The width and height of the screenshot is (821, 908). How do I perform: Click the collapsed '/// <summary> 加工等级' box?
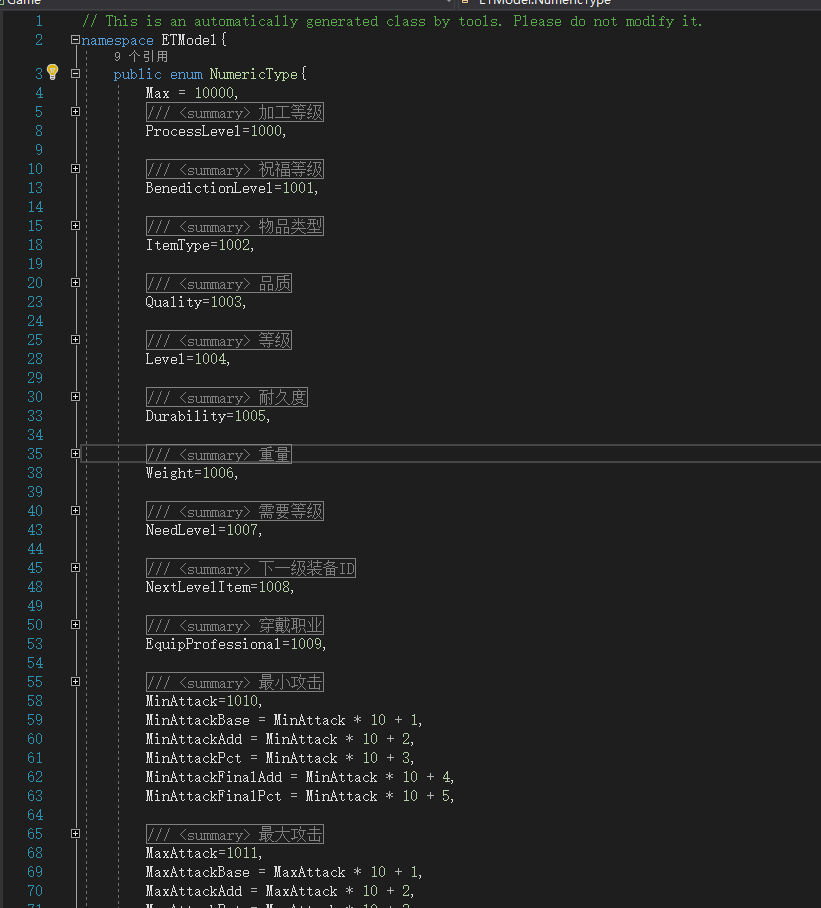[x=234, y=112]
